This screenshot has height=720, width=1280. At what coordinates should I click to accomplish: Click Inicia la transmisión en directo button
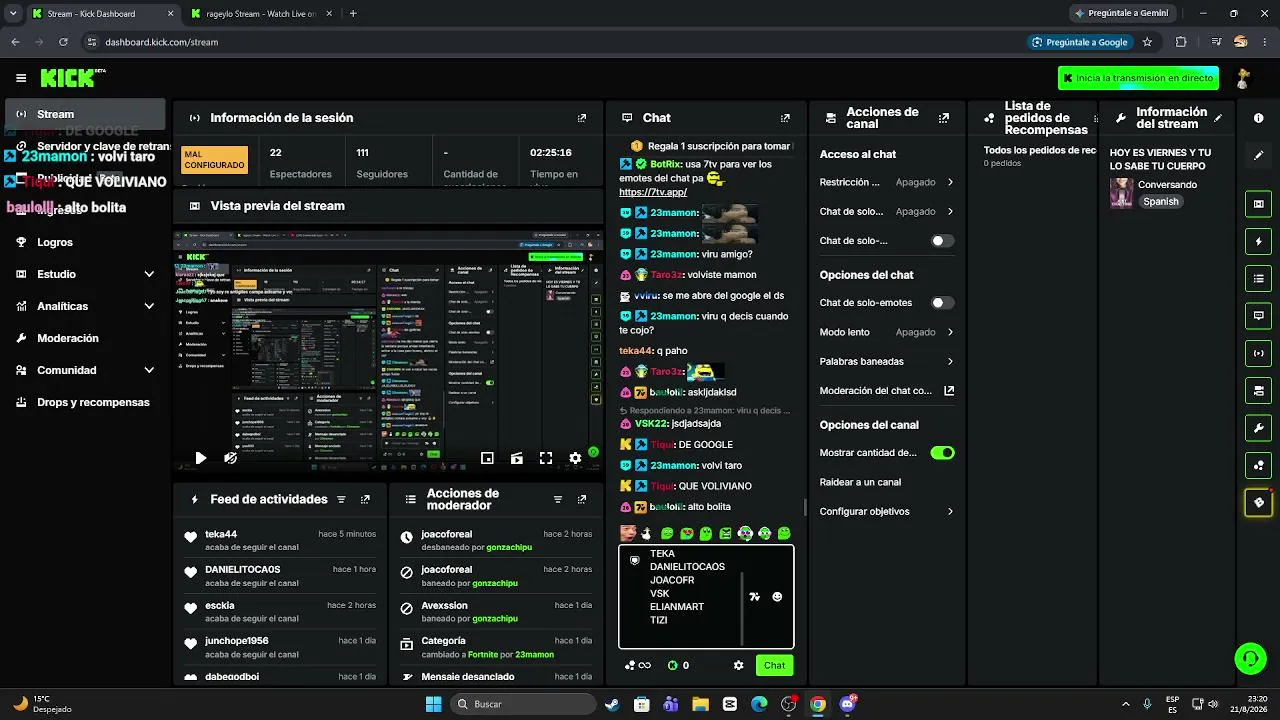click(x=1138, y=78)
